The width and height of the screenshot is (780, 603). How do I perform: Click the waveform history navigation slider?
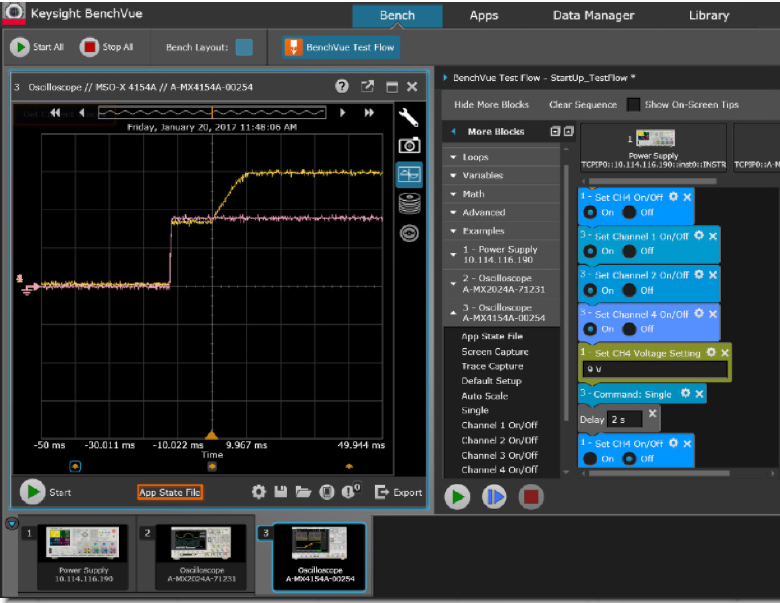click(x=212, y=112)
